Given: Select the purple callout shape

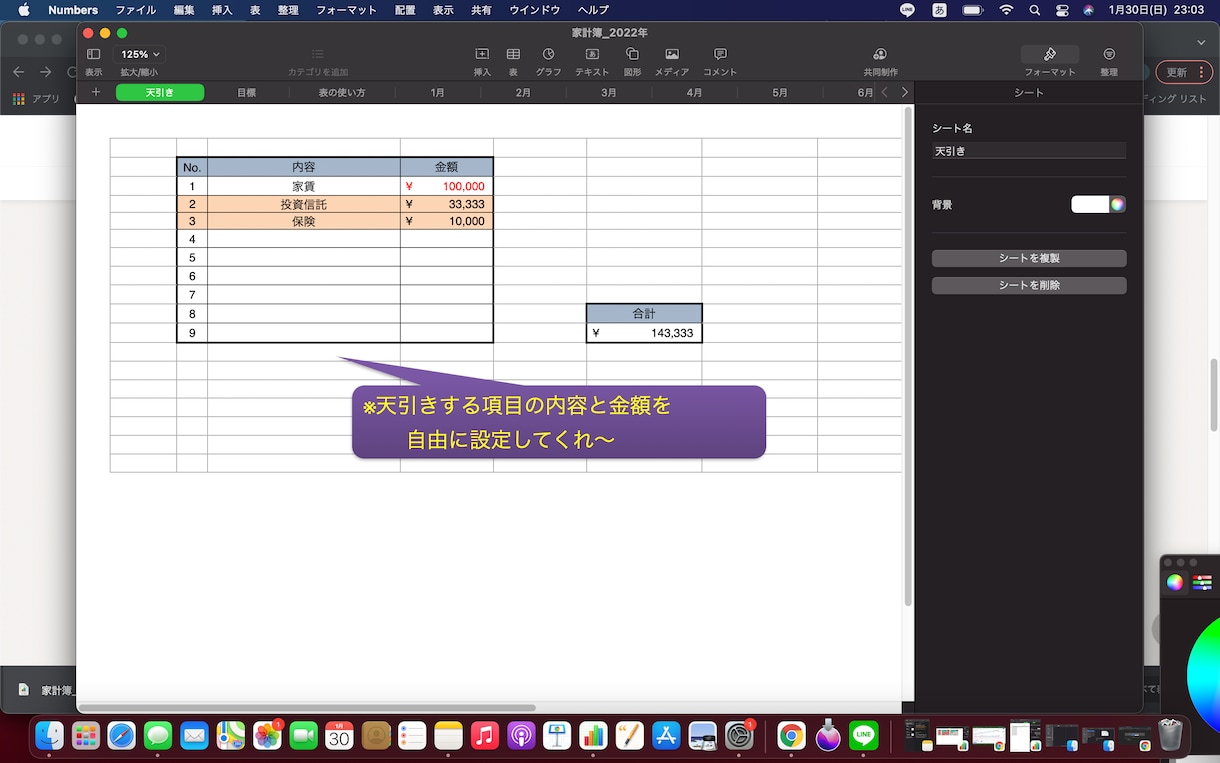Looking at the screenshot, I should 559,422.
